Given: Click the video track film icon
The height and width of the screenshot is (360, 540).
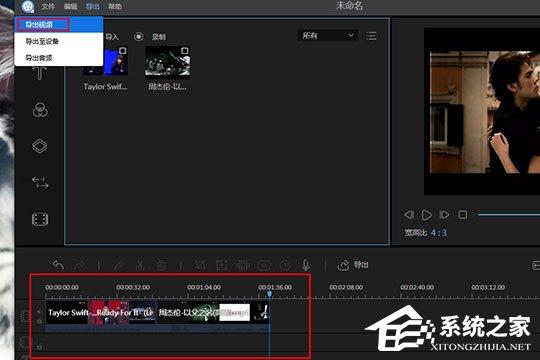Looking at the screenshot, I should [x=25, y=316].
